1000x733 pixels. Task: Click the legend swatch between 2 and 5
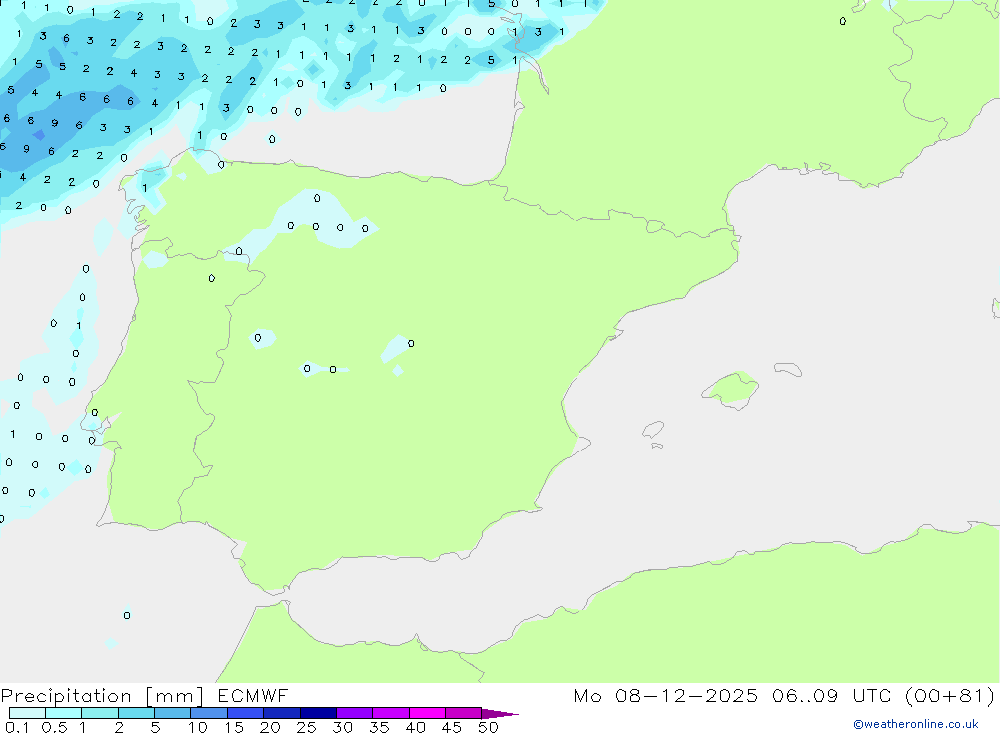(x=136, y=713)
